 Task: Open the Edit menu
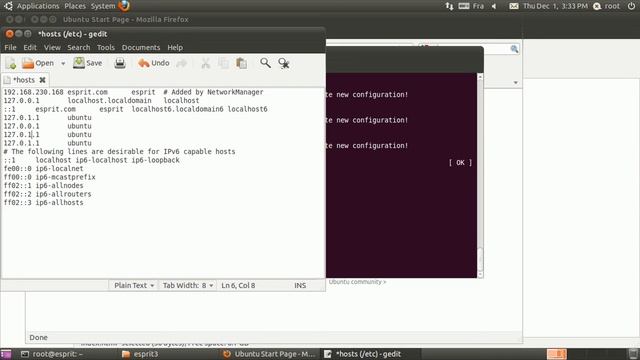(30, 47)
